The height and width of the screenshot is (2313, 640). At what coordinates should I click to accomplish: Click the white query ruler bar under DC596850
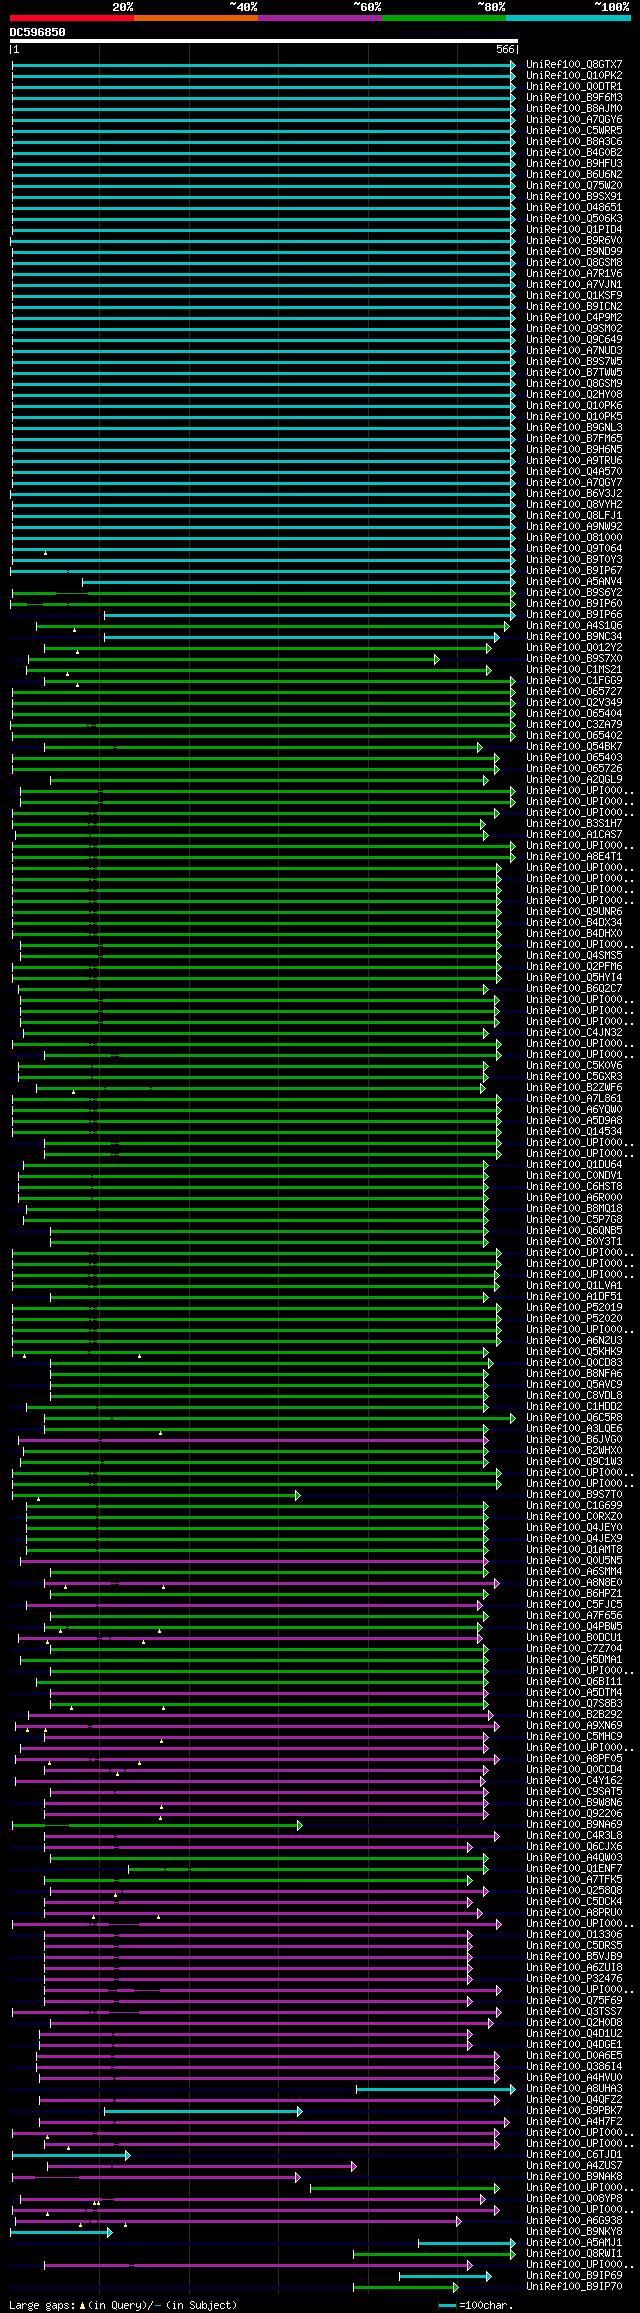tap(264, 41)
